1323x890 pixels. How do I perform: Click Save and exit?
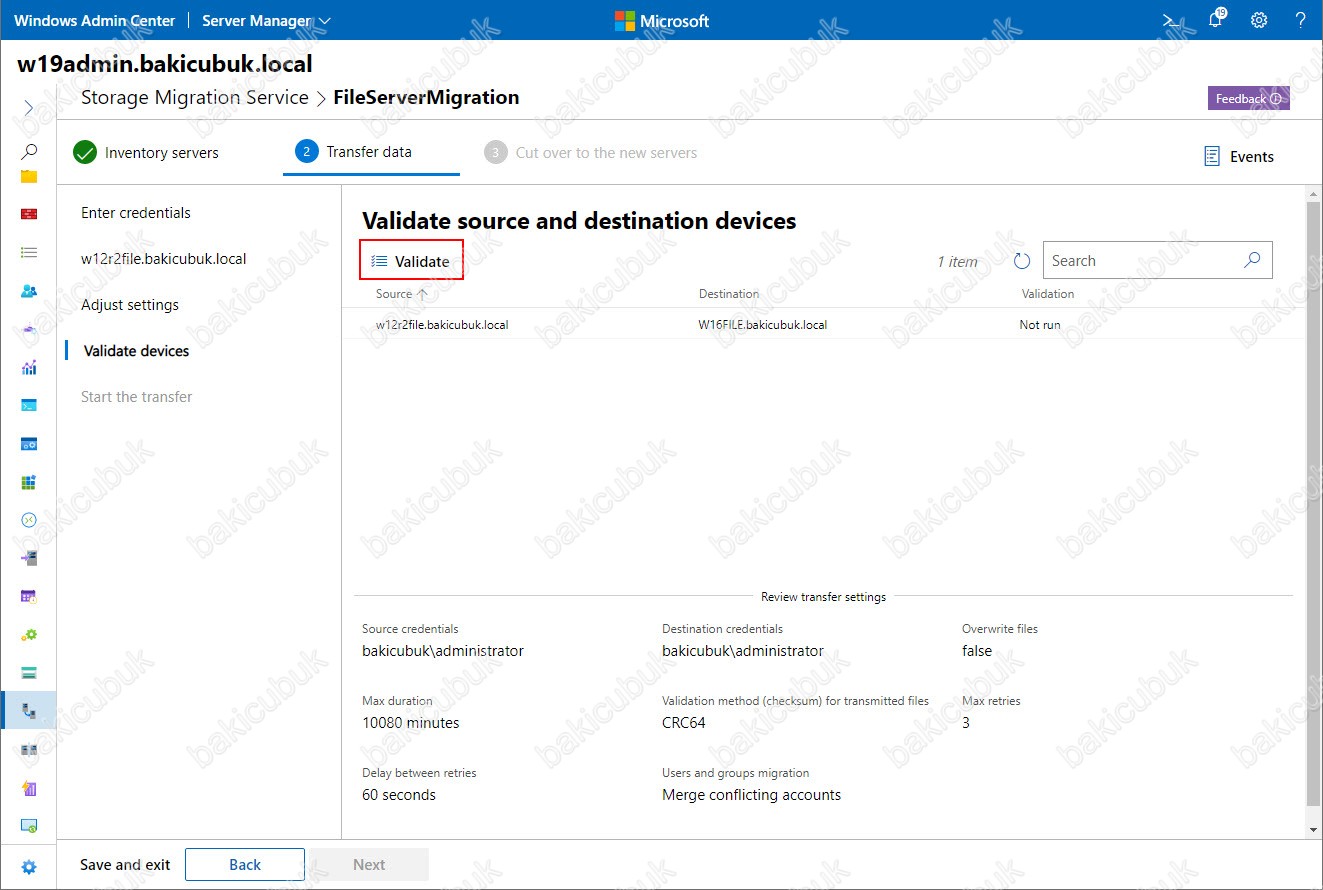point(125,865)
